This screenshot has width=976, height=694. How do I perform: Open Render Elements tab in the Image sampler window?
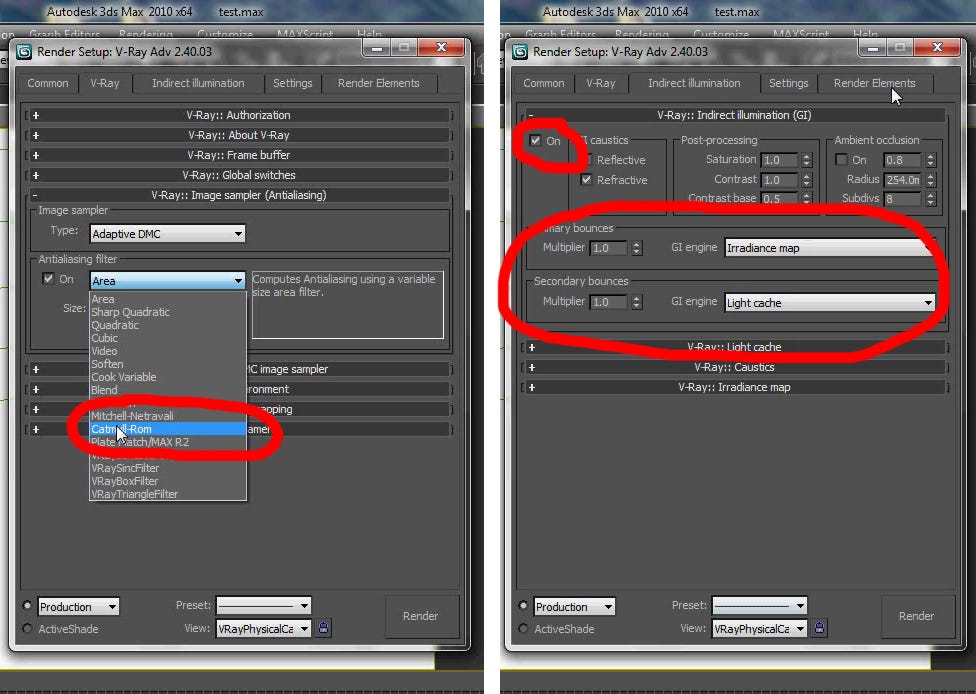coord(378,83)
